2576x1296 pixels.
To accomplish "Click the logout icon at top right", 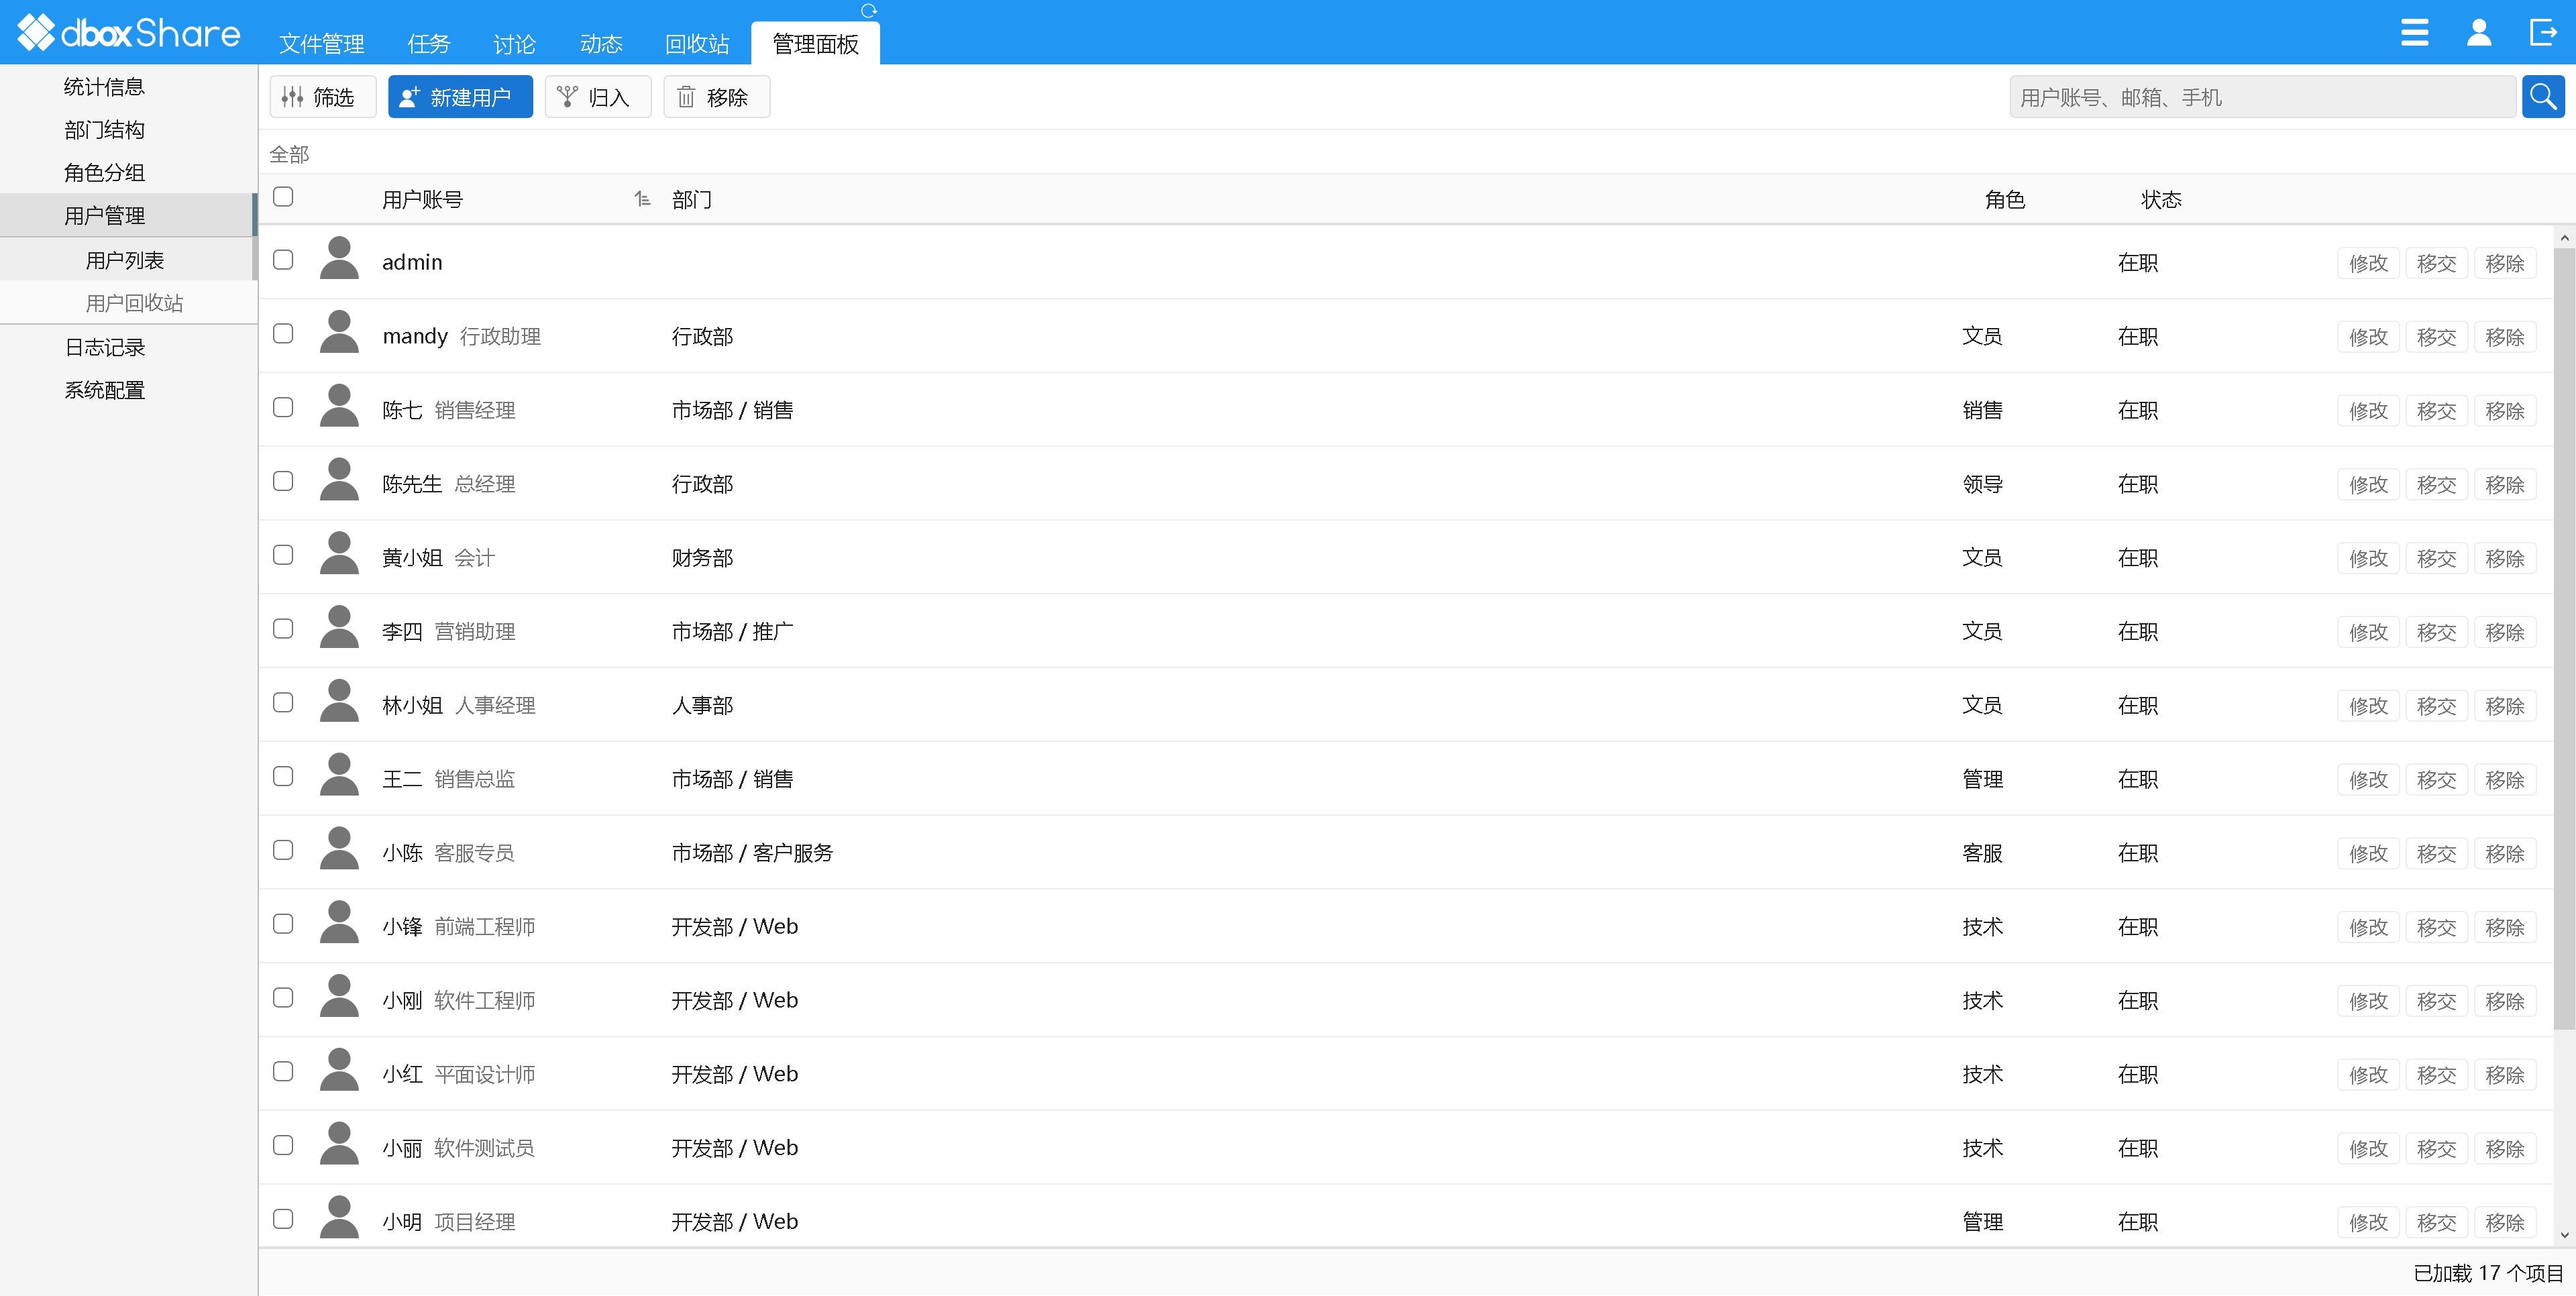I will [x=2542, y=32].
